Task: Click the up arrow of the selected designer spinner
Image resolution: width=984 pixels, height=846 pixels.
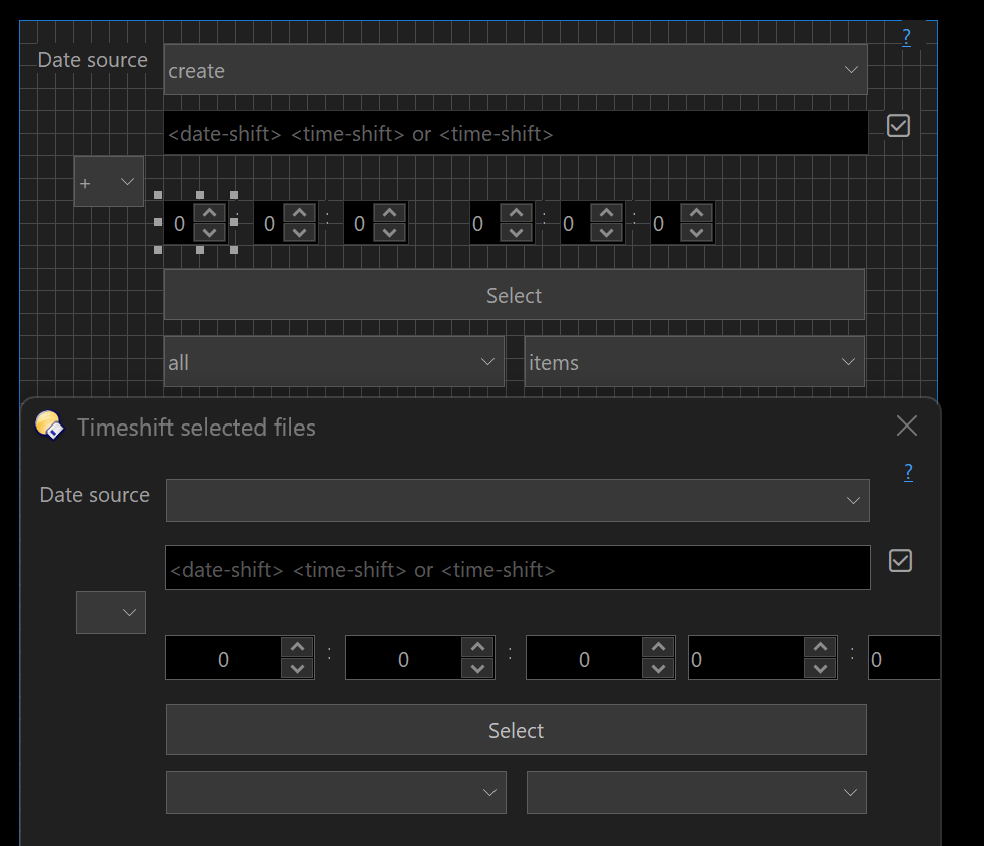Action: (x=208, y=213)
